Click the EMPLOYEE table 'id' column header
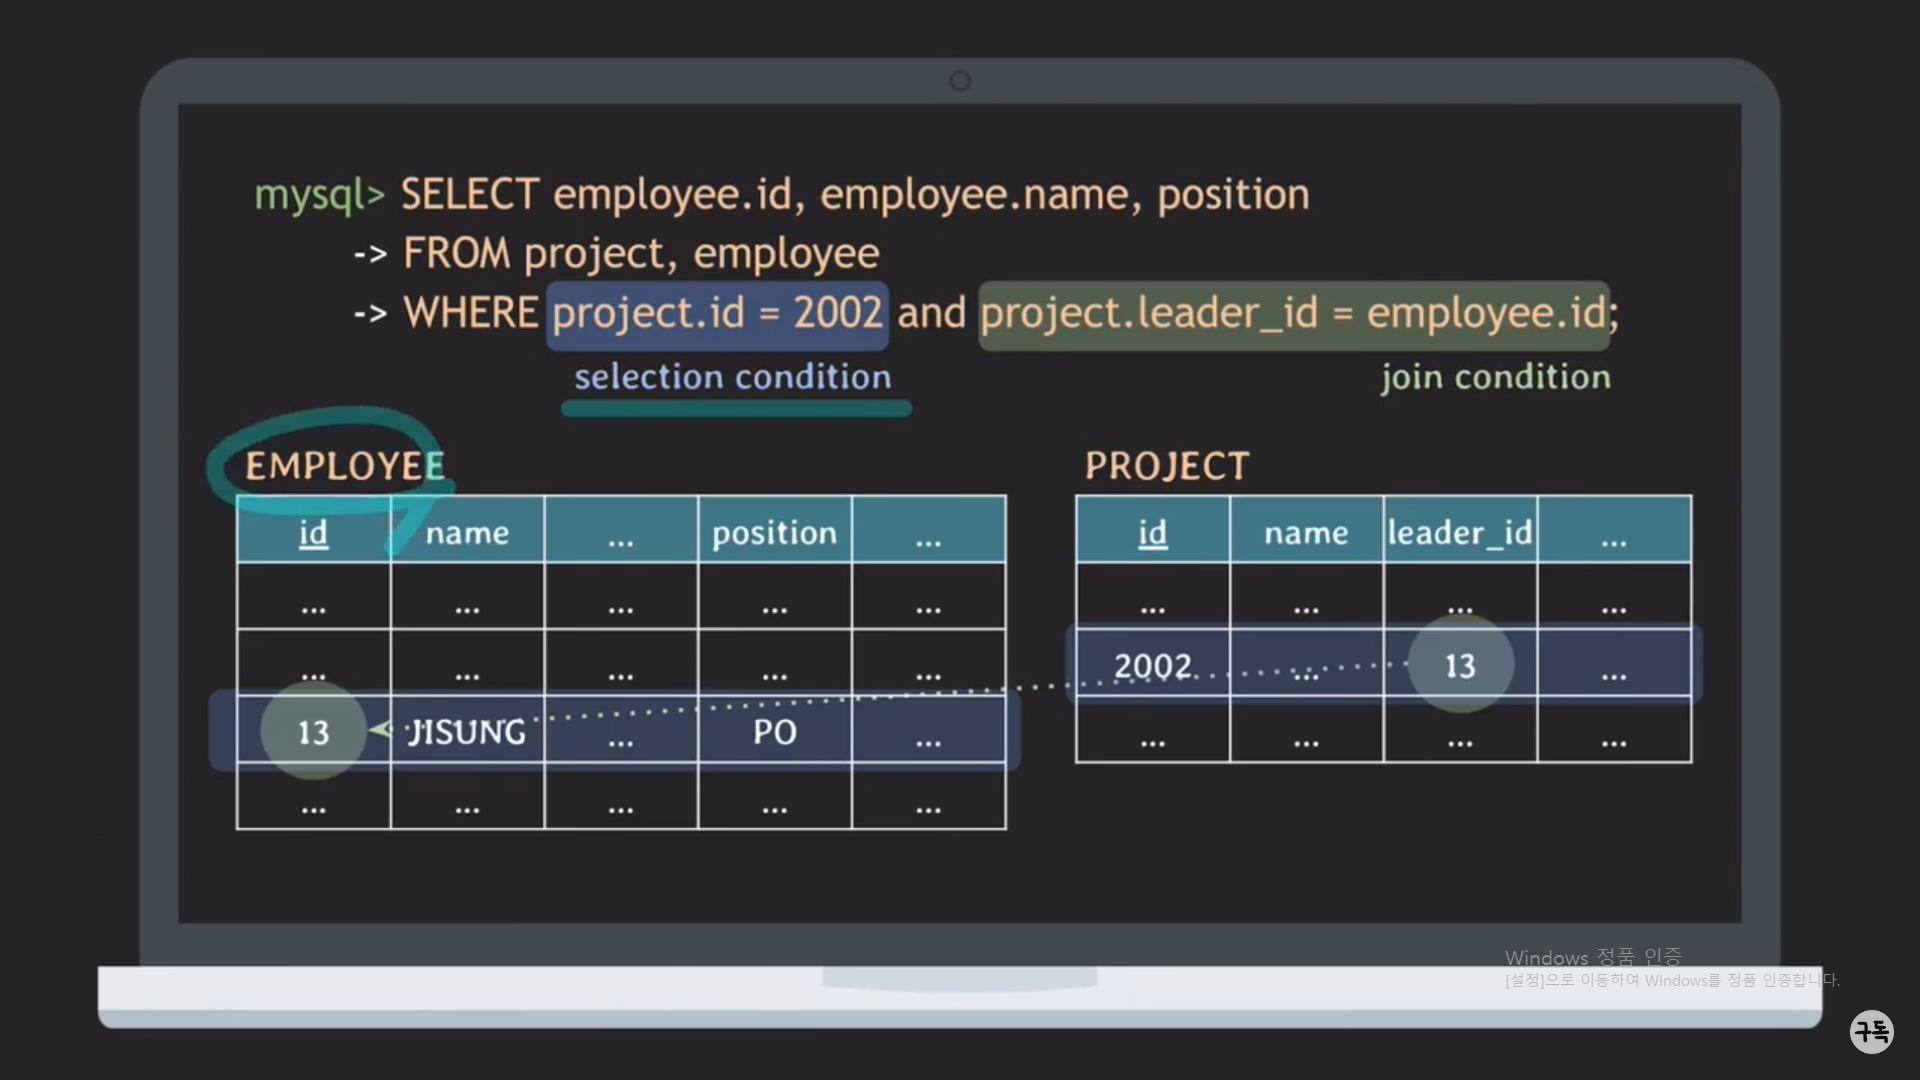Screen dimensions: 1920x1080 [x=313, y=532]
